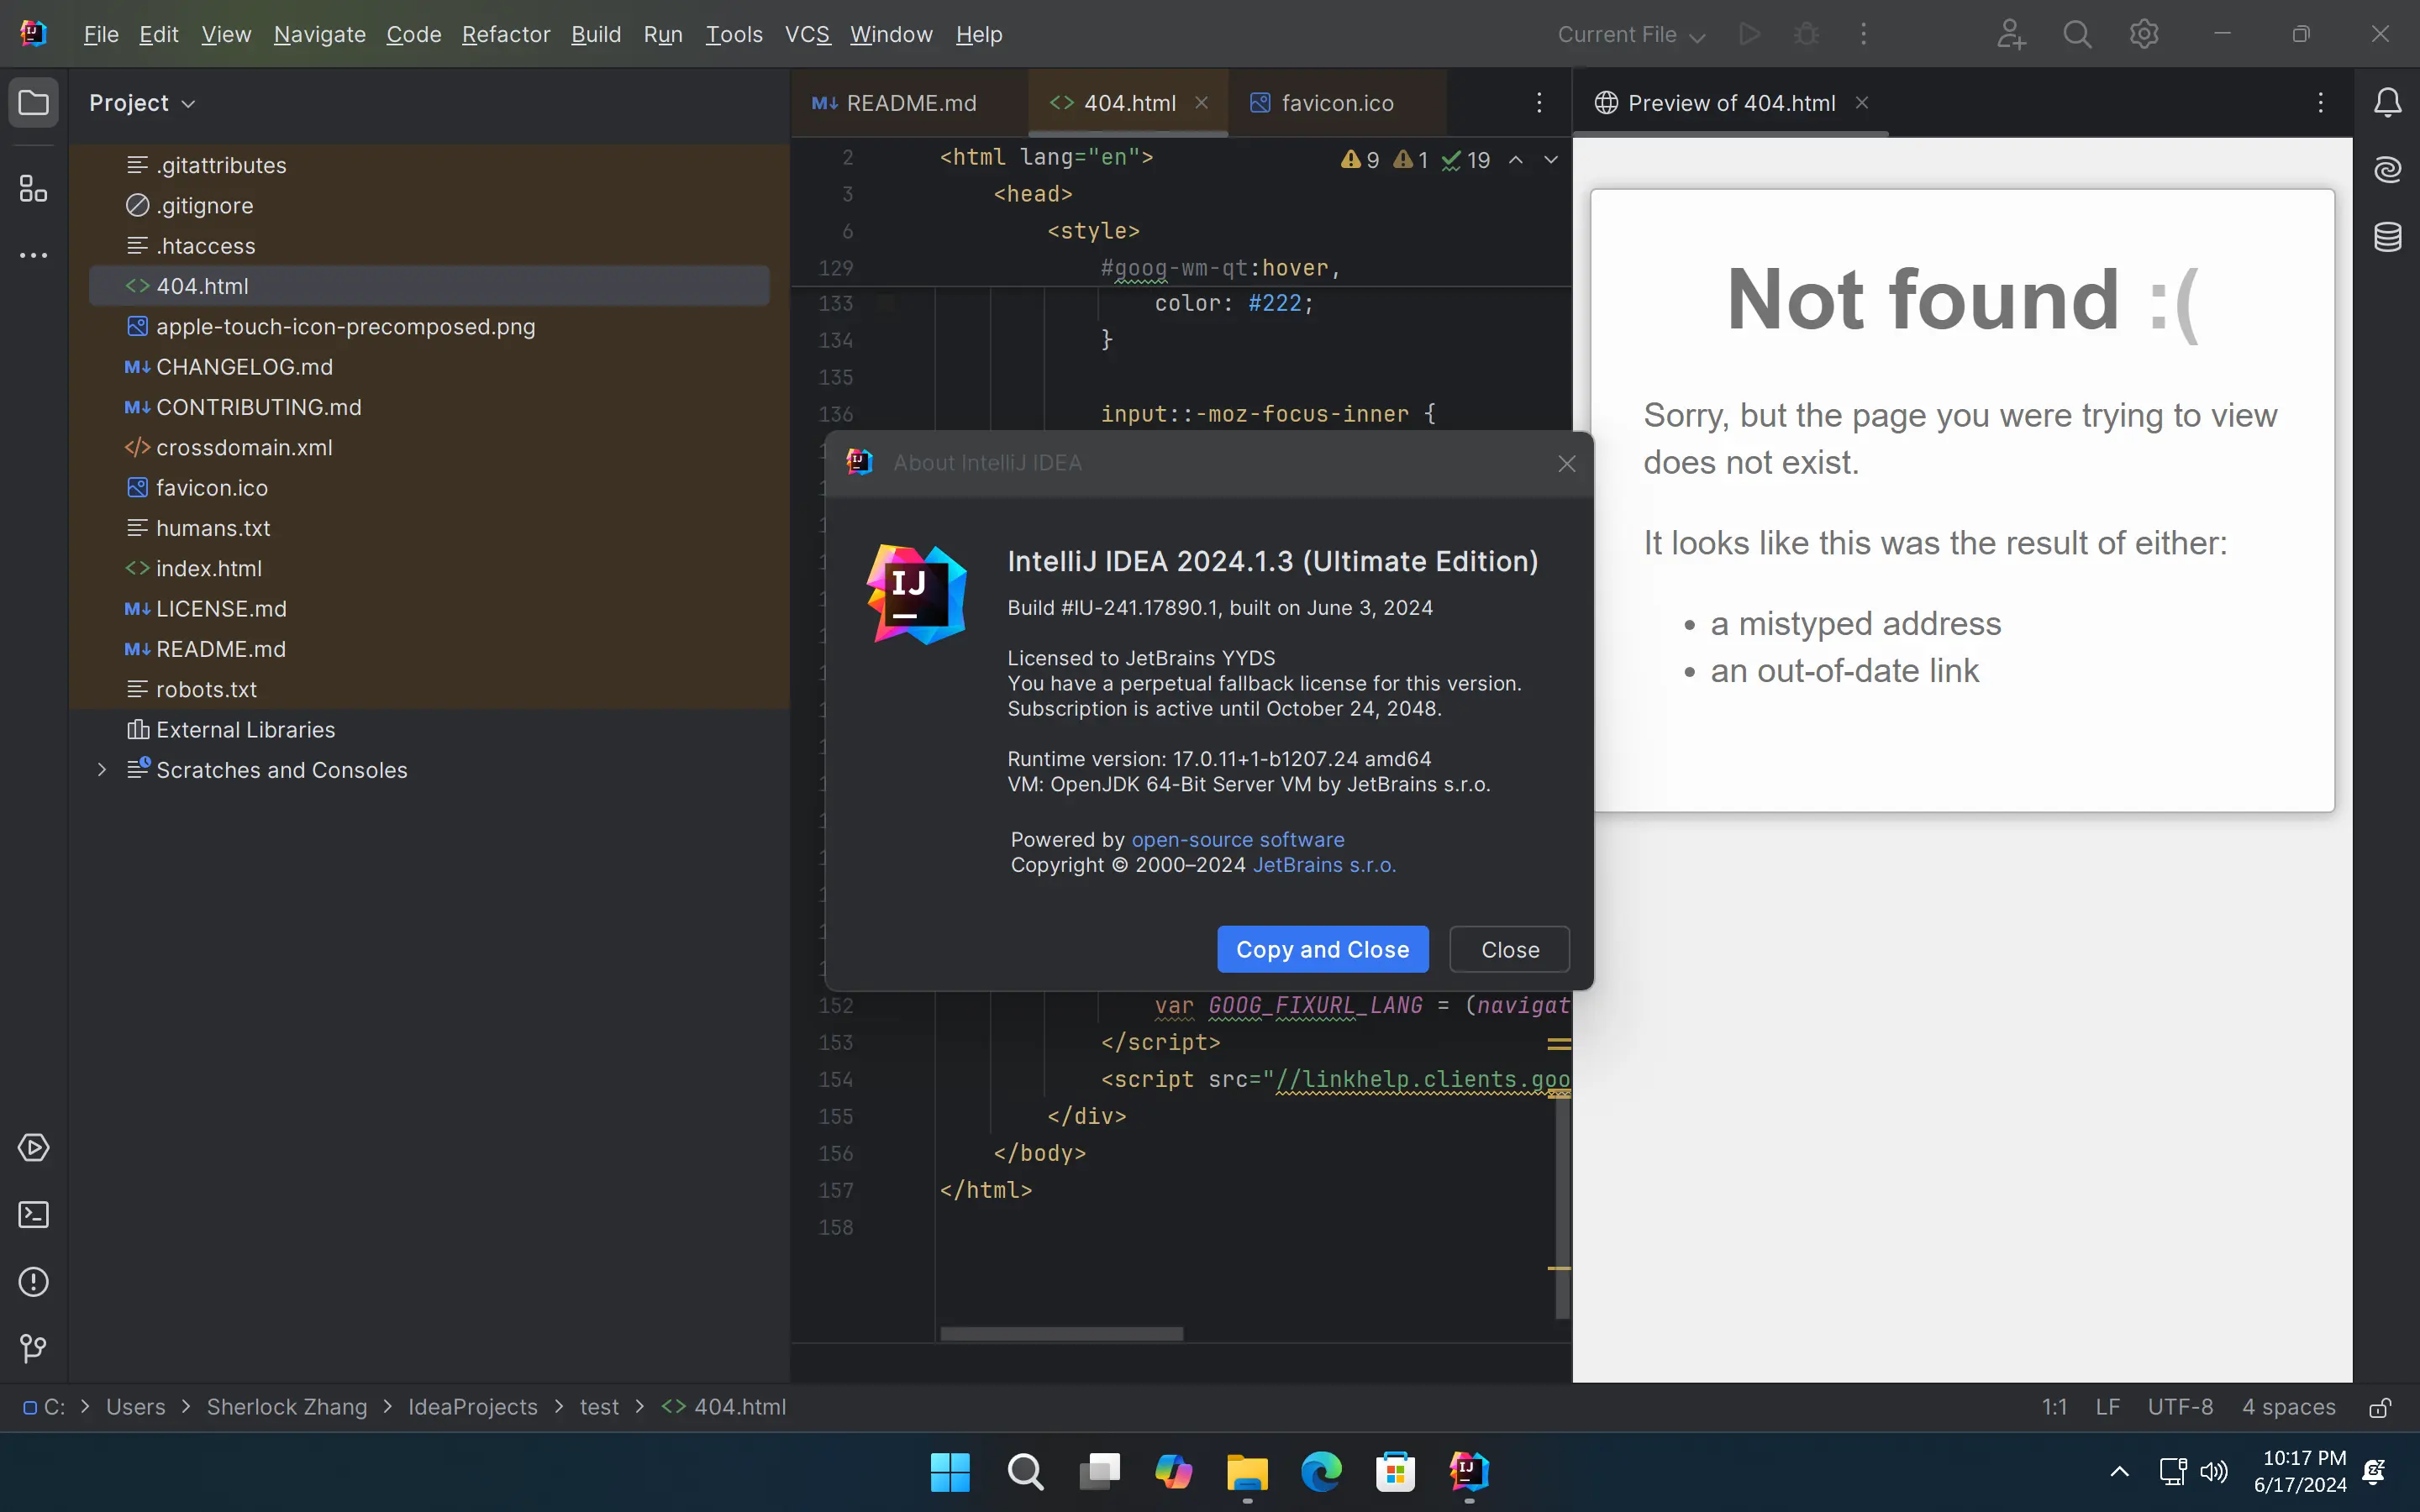Screen dimensions: 2420x1512
Task: Open the Current File run configuration dropdown
Action: pos(1630,34)
